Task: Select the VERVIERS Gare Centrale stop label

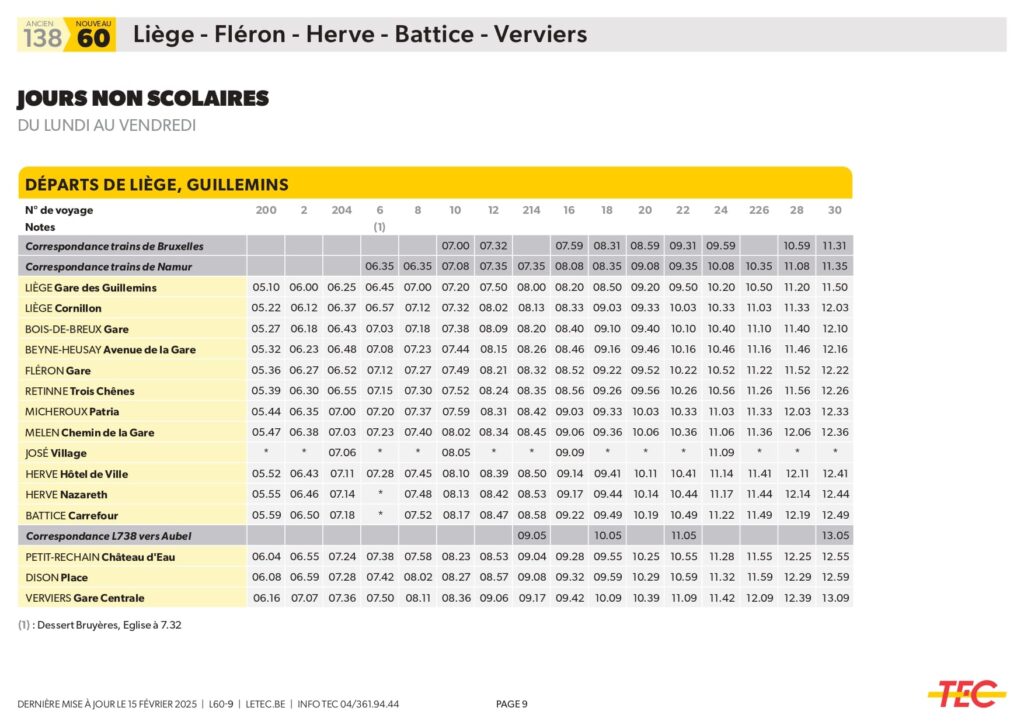Action: click(85, 598)
